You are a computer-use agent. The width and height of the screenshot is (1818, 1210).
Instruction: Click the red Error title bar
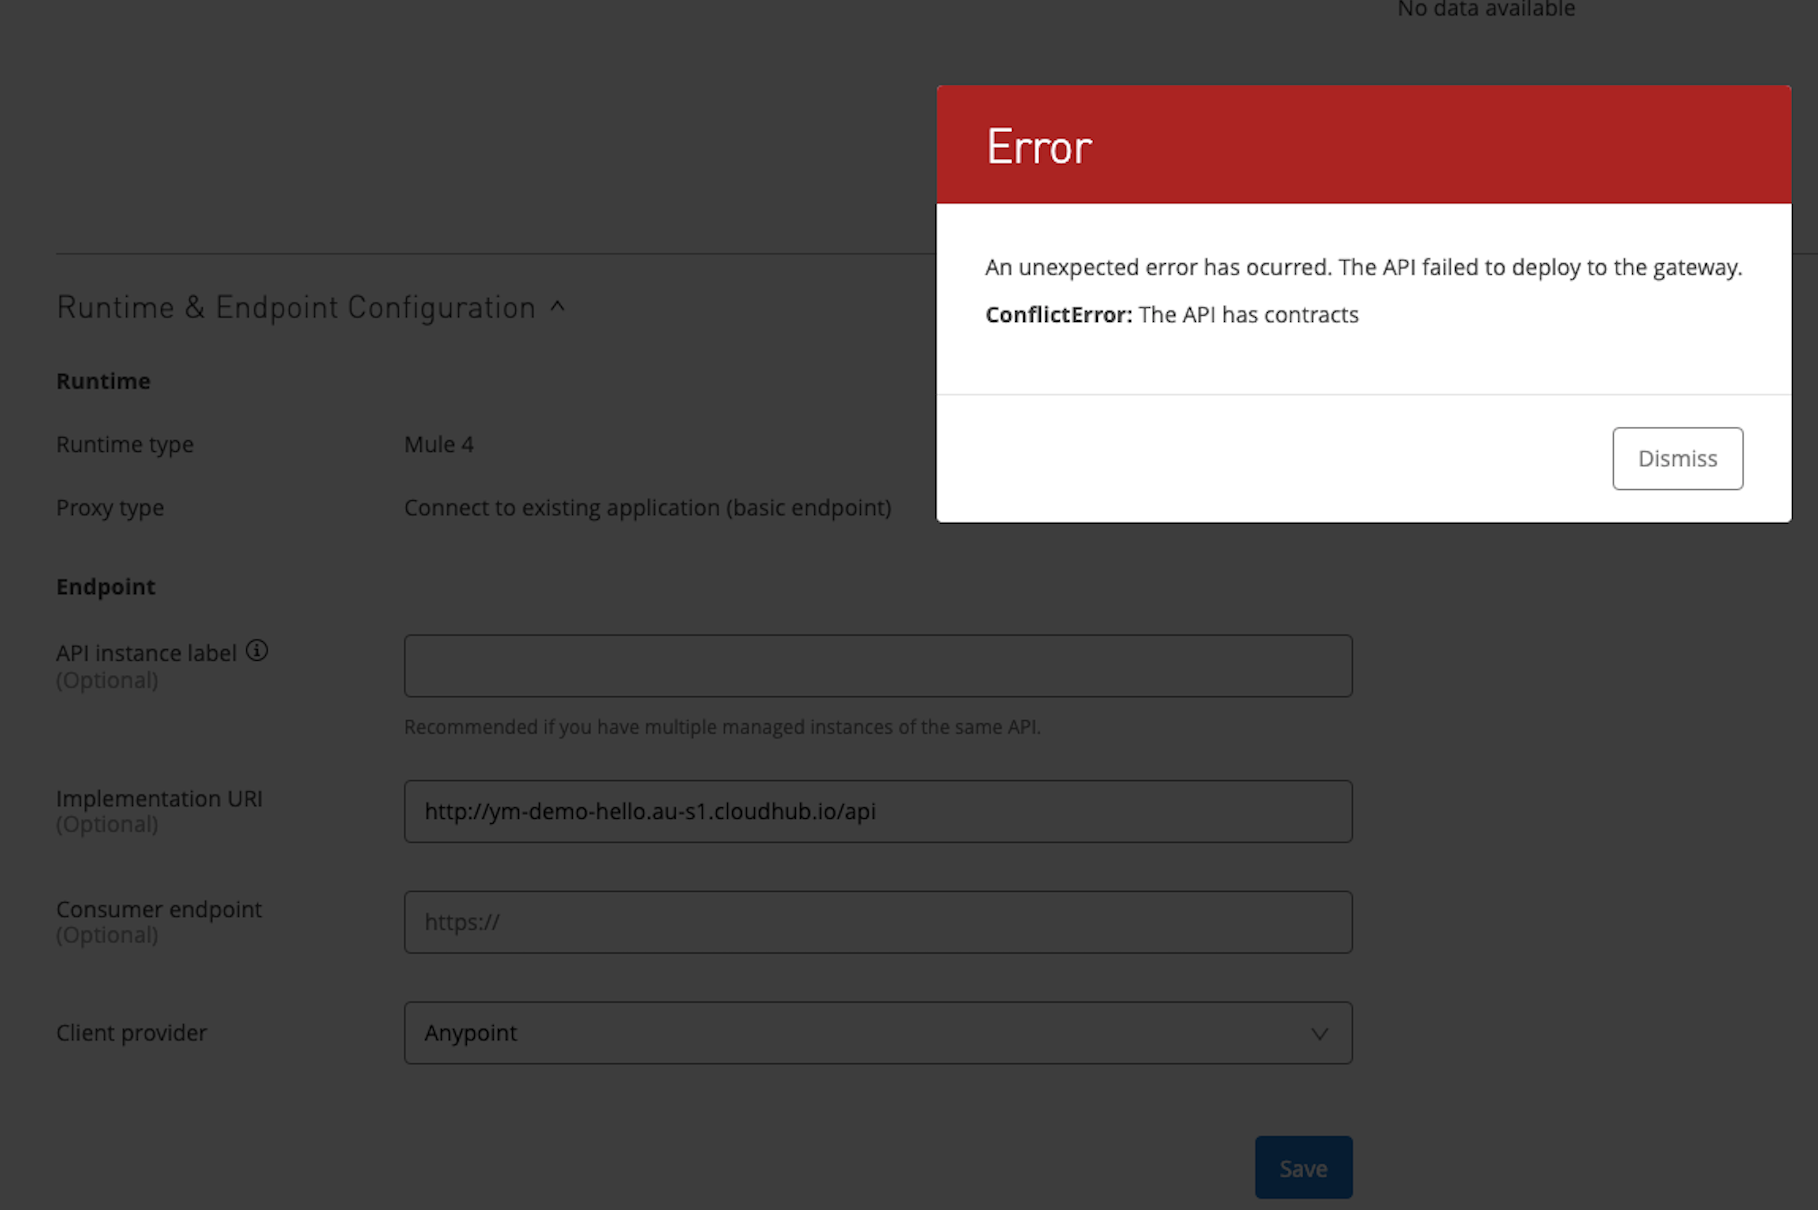point(1363,146)
